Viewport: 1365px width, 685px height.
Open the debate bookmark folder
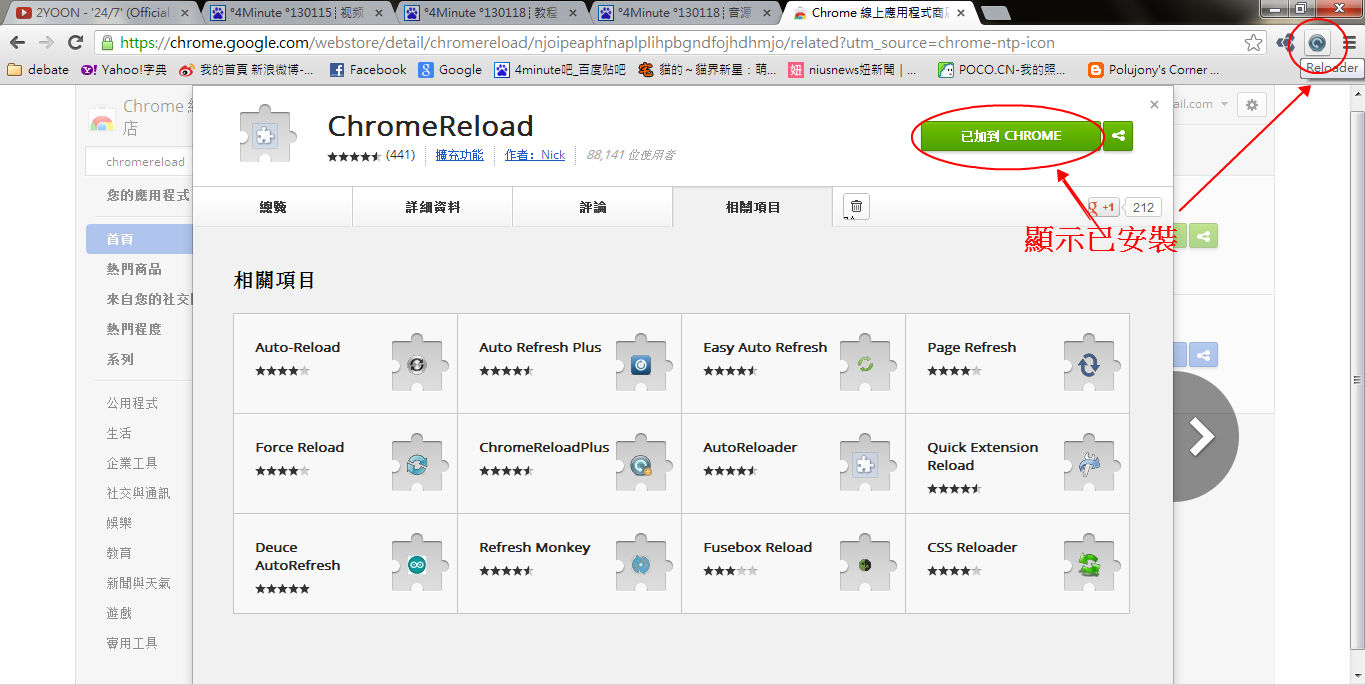coord(38,70)
